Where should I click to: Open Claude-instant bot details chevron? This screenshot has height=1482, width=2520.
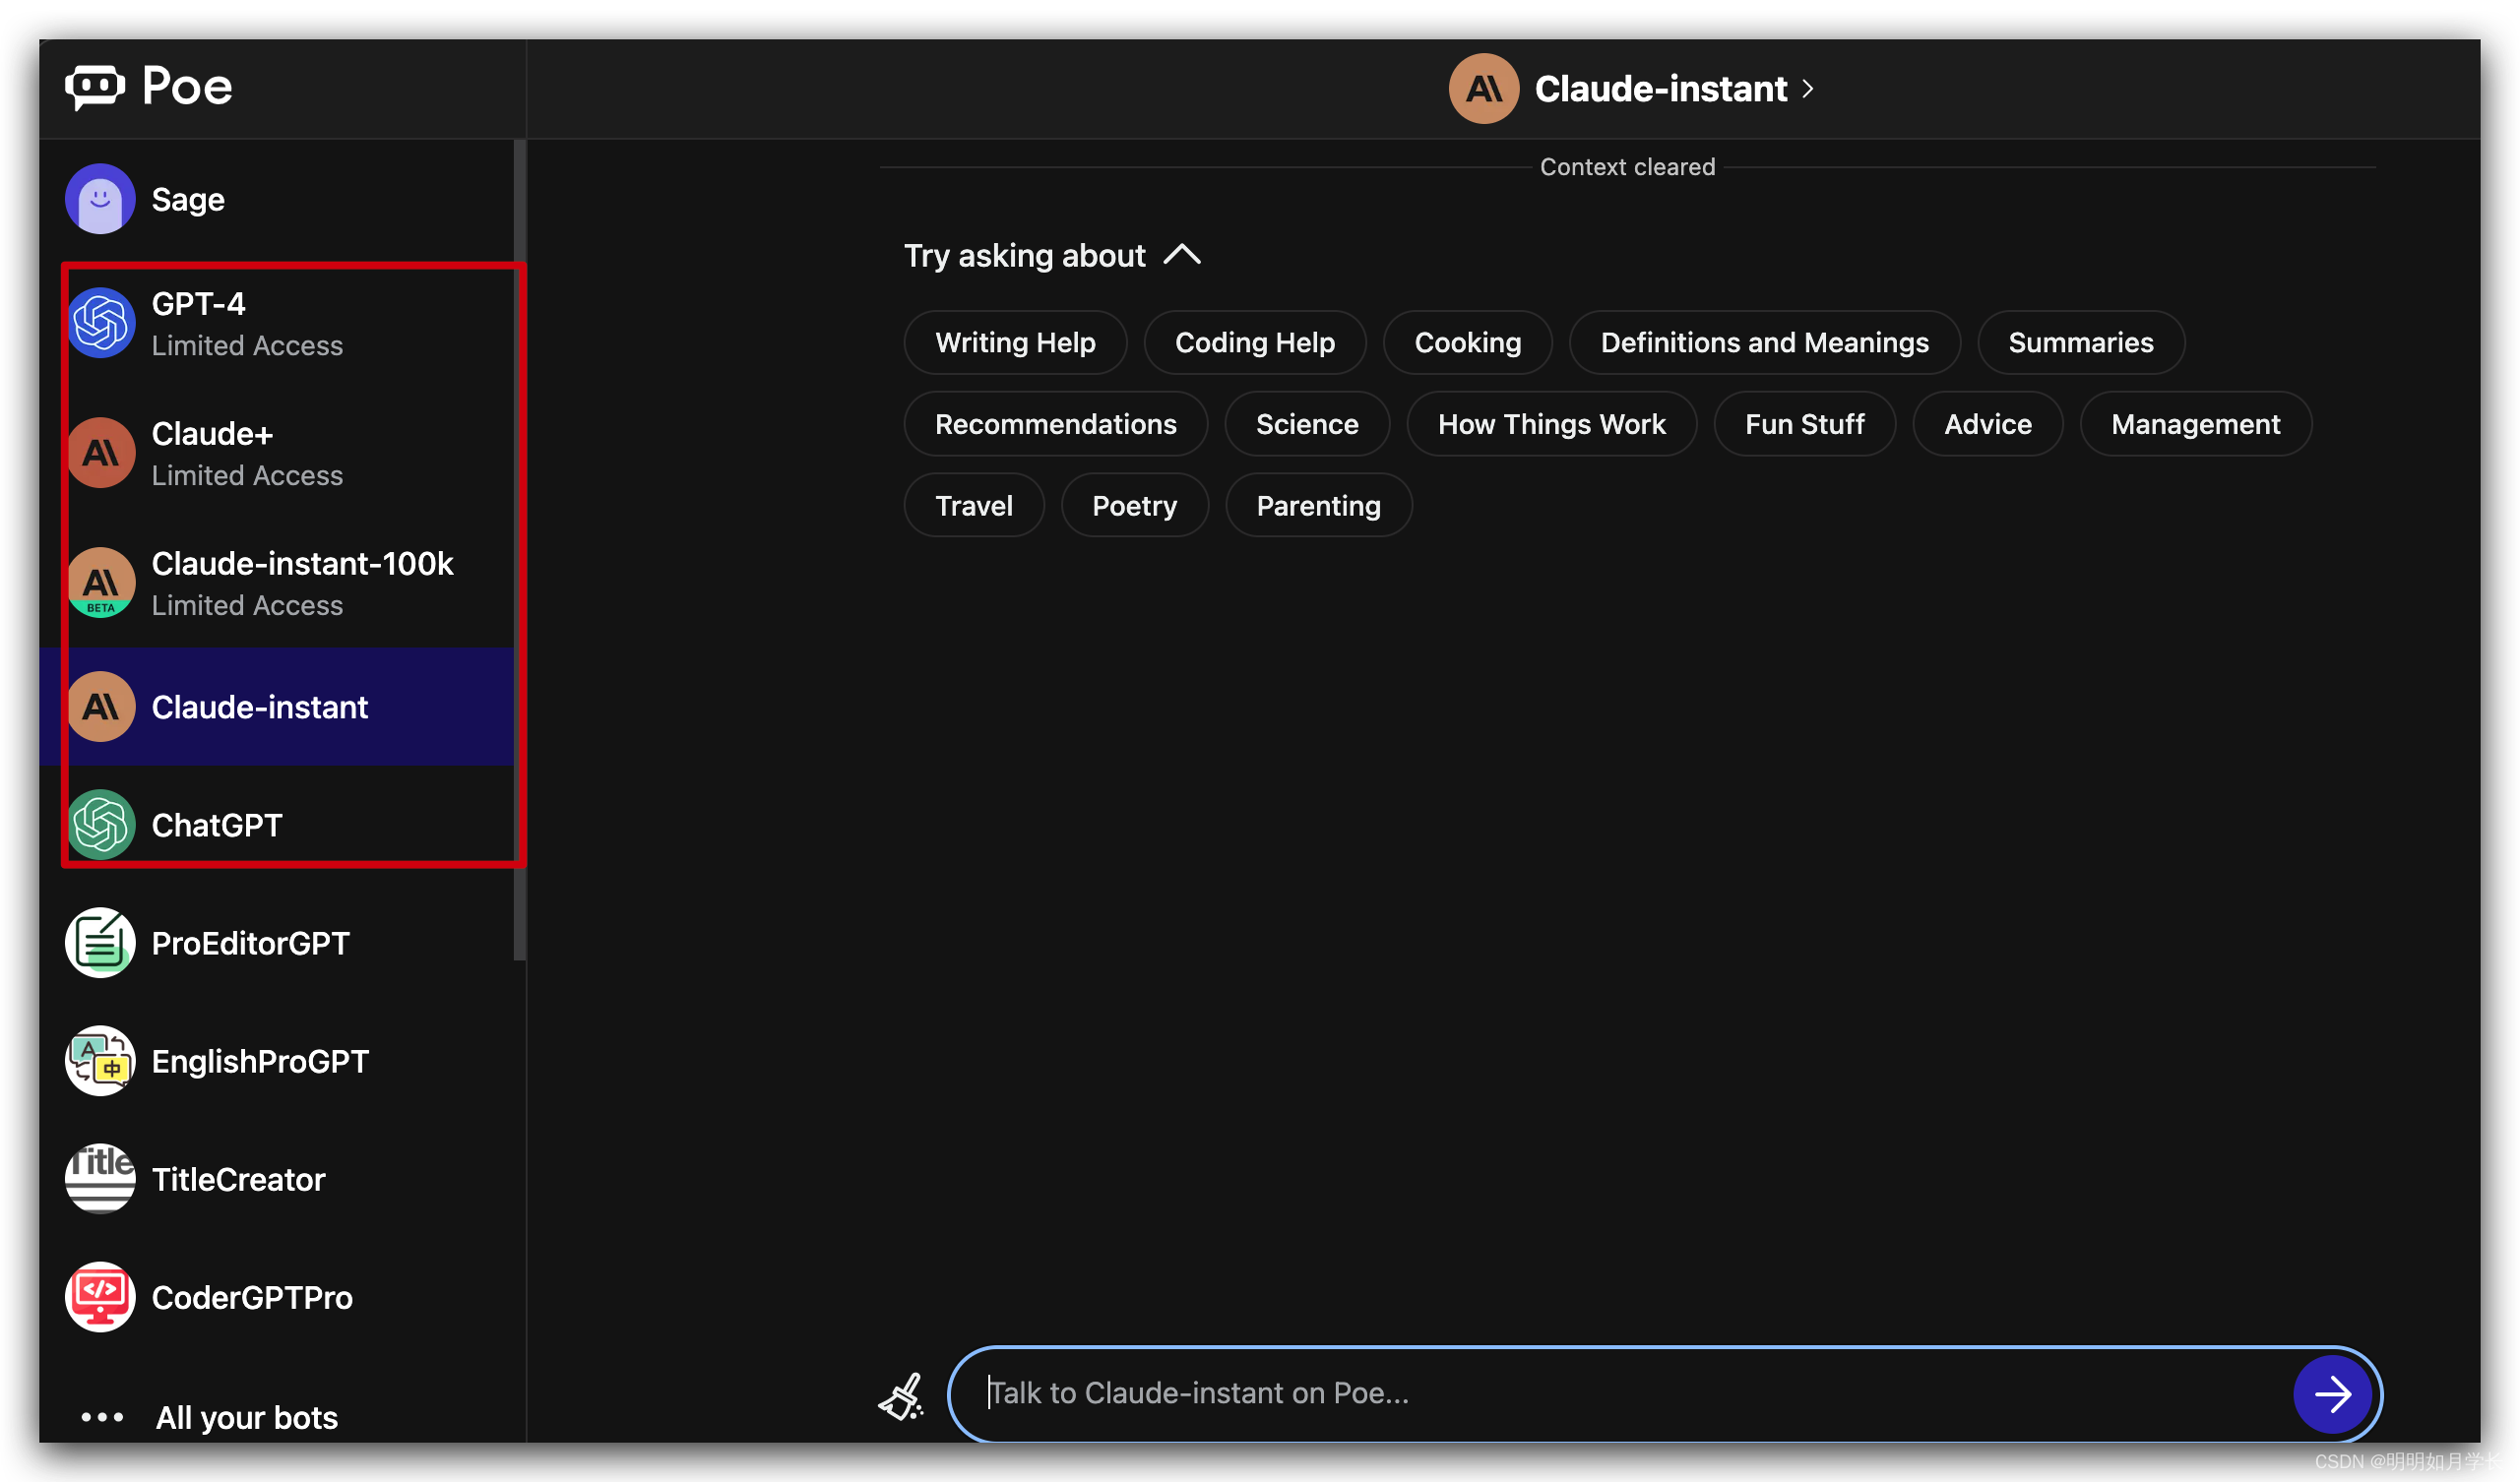(x=1808, y=89)
